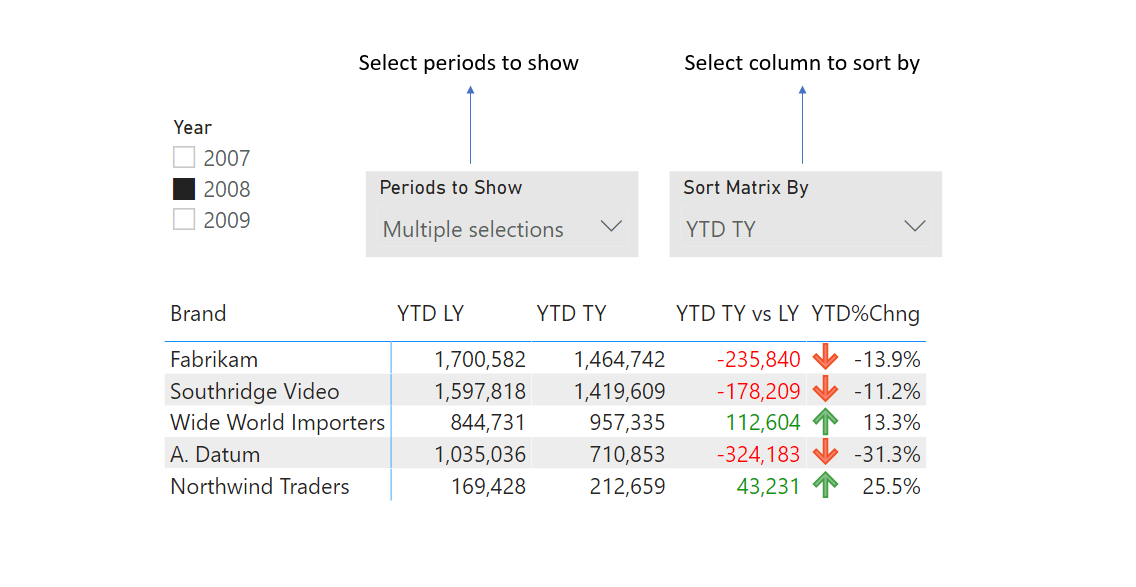Click the YTD LY column header
This screenshot has height=587, width=1136.
[430, 314]
